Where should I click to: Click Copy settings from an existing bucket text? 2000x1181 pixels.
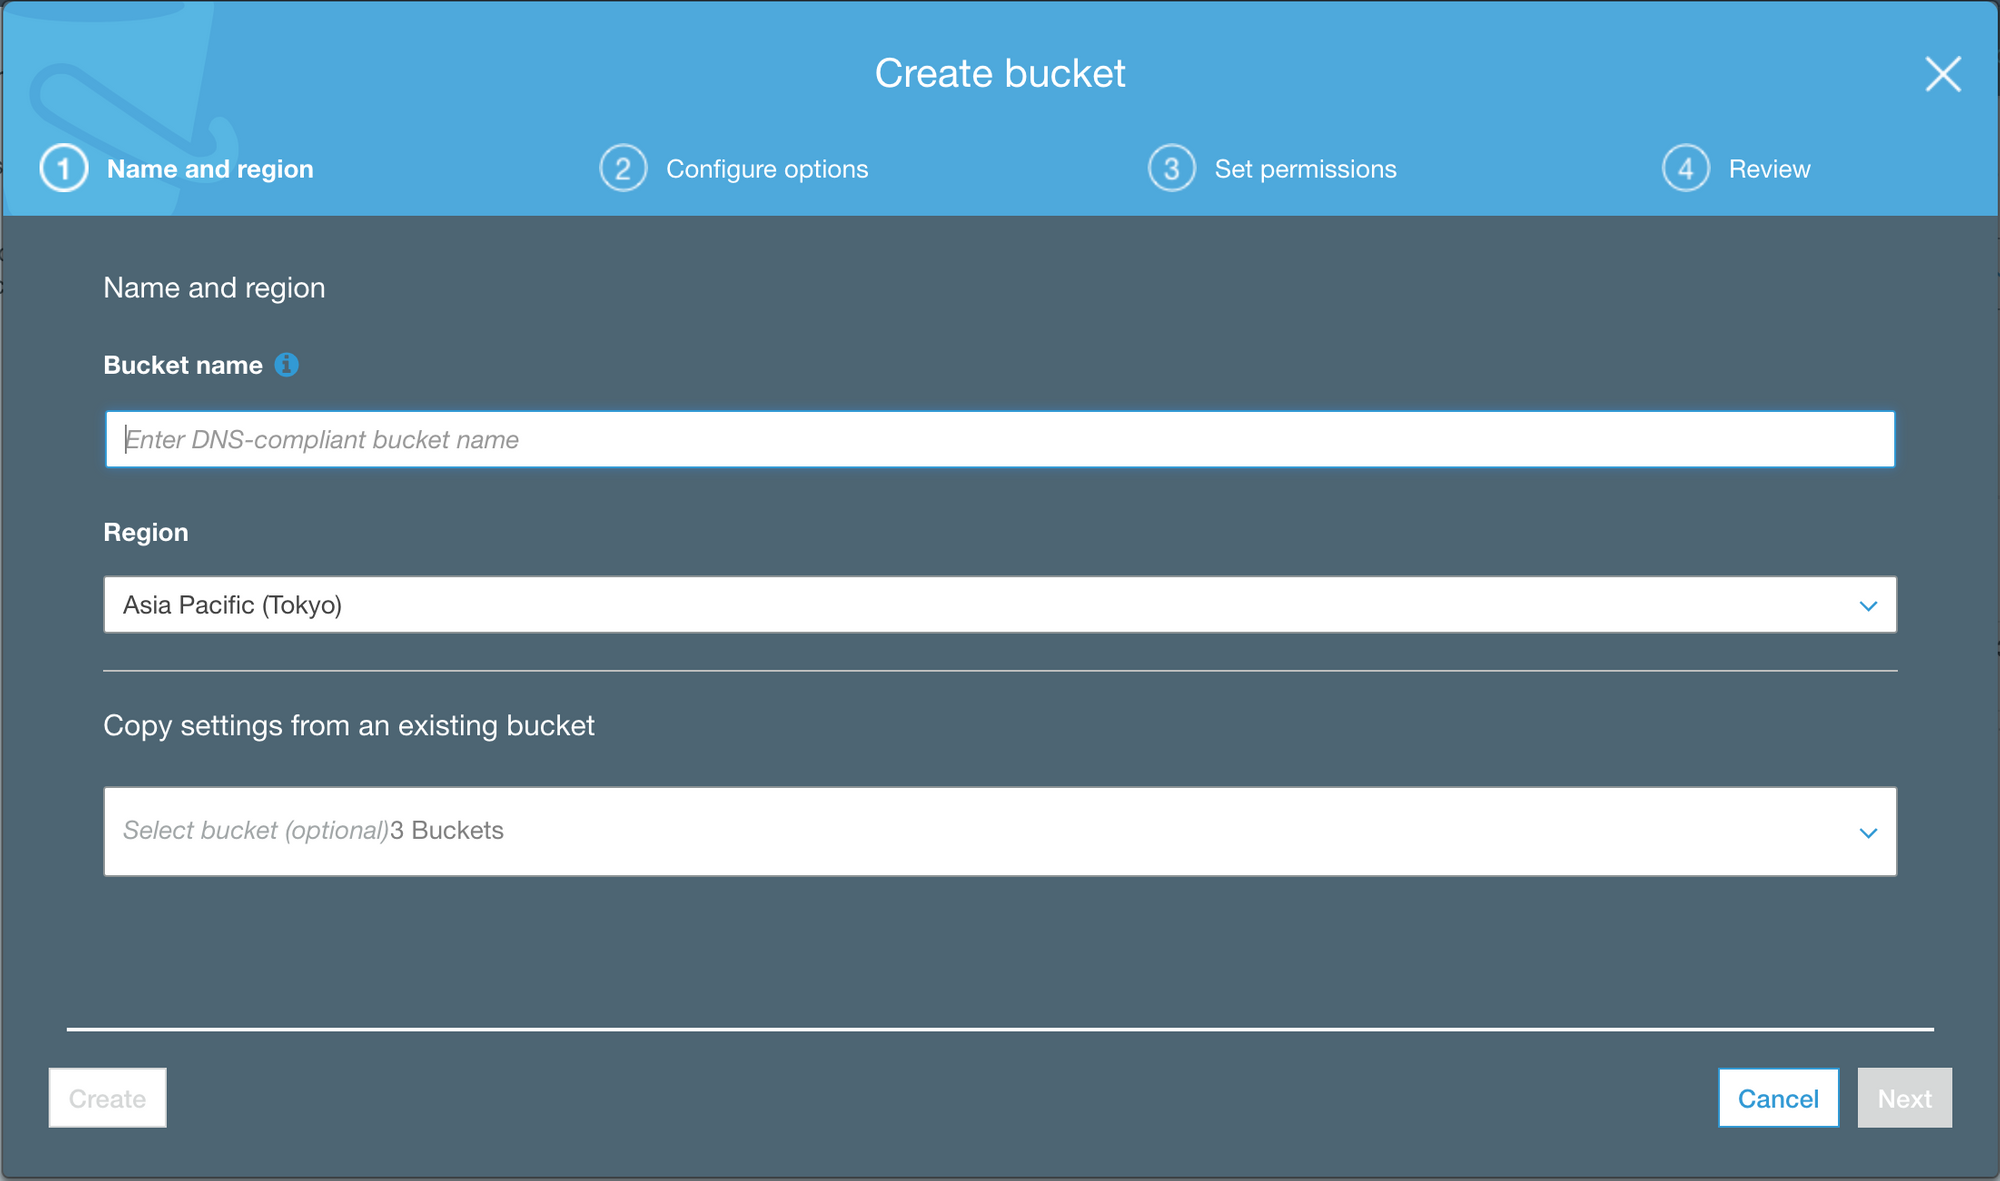pyautogui.click(x=349, y=726)
